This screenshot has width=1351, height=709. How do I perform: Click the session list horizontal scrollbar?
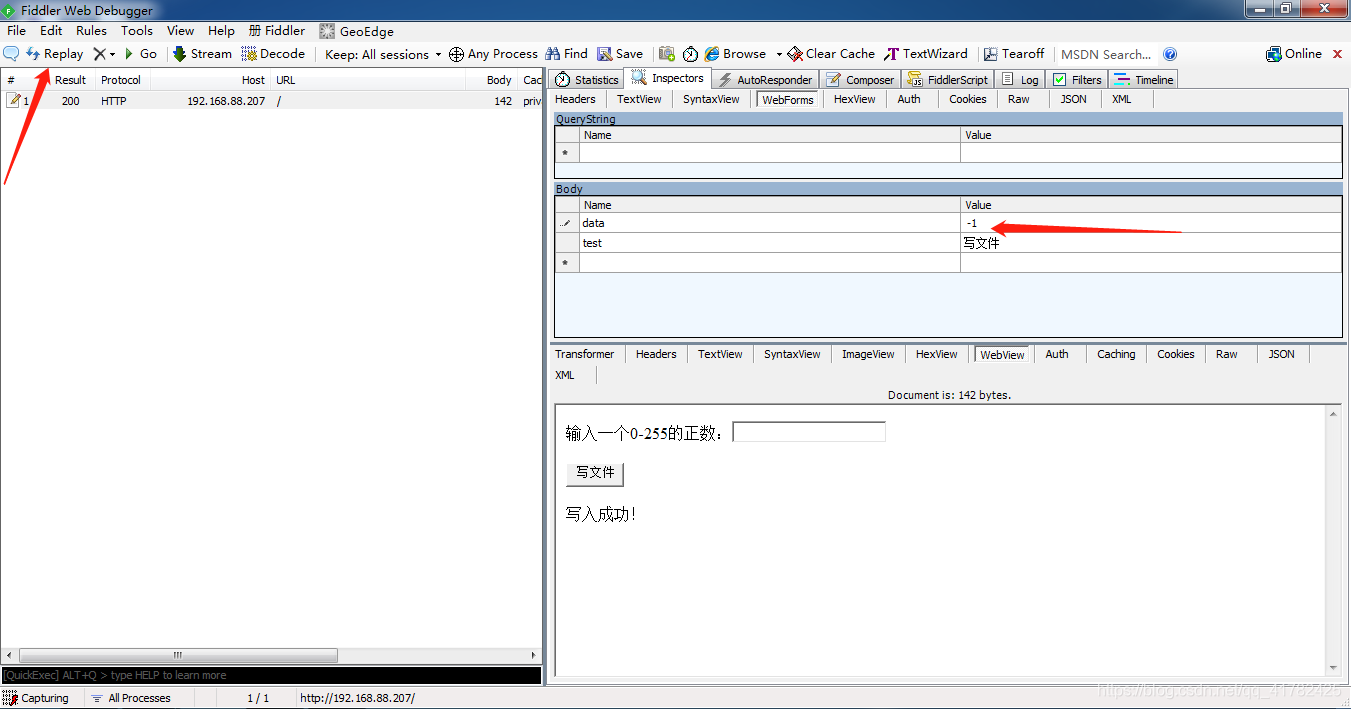tap(178, 655)
